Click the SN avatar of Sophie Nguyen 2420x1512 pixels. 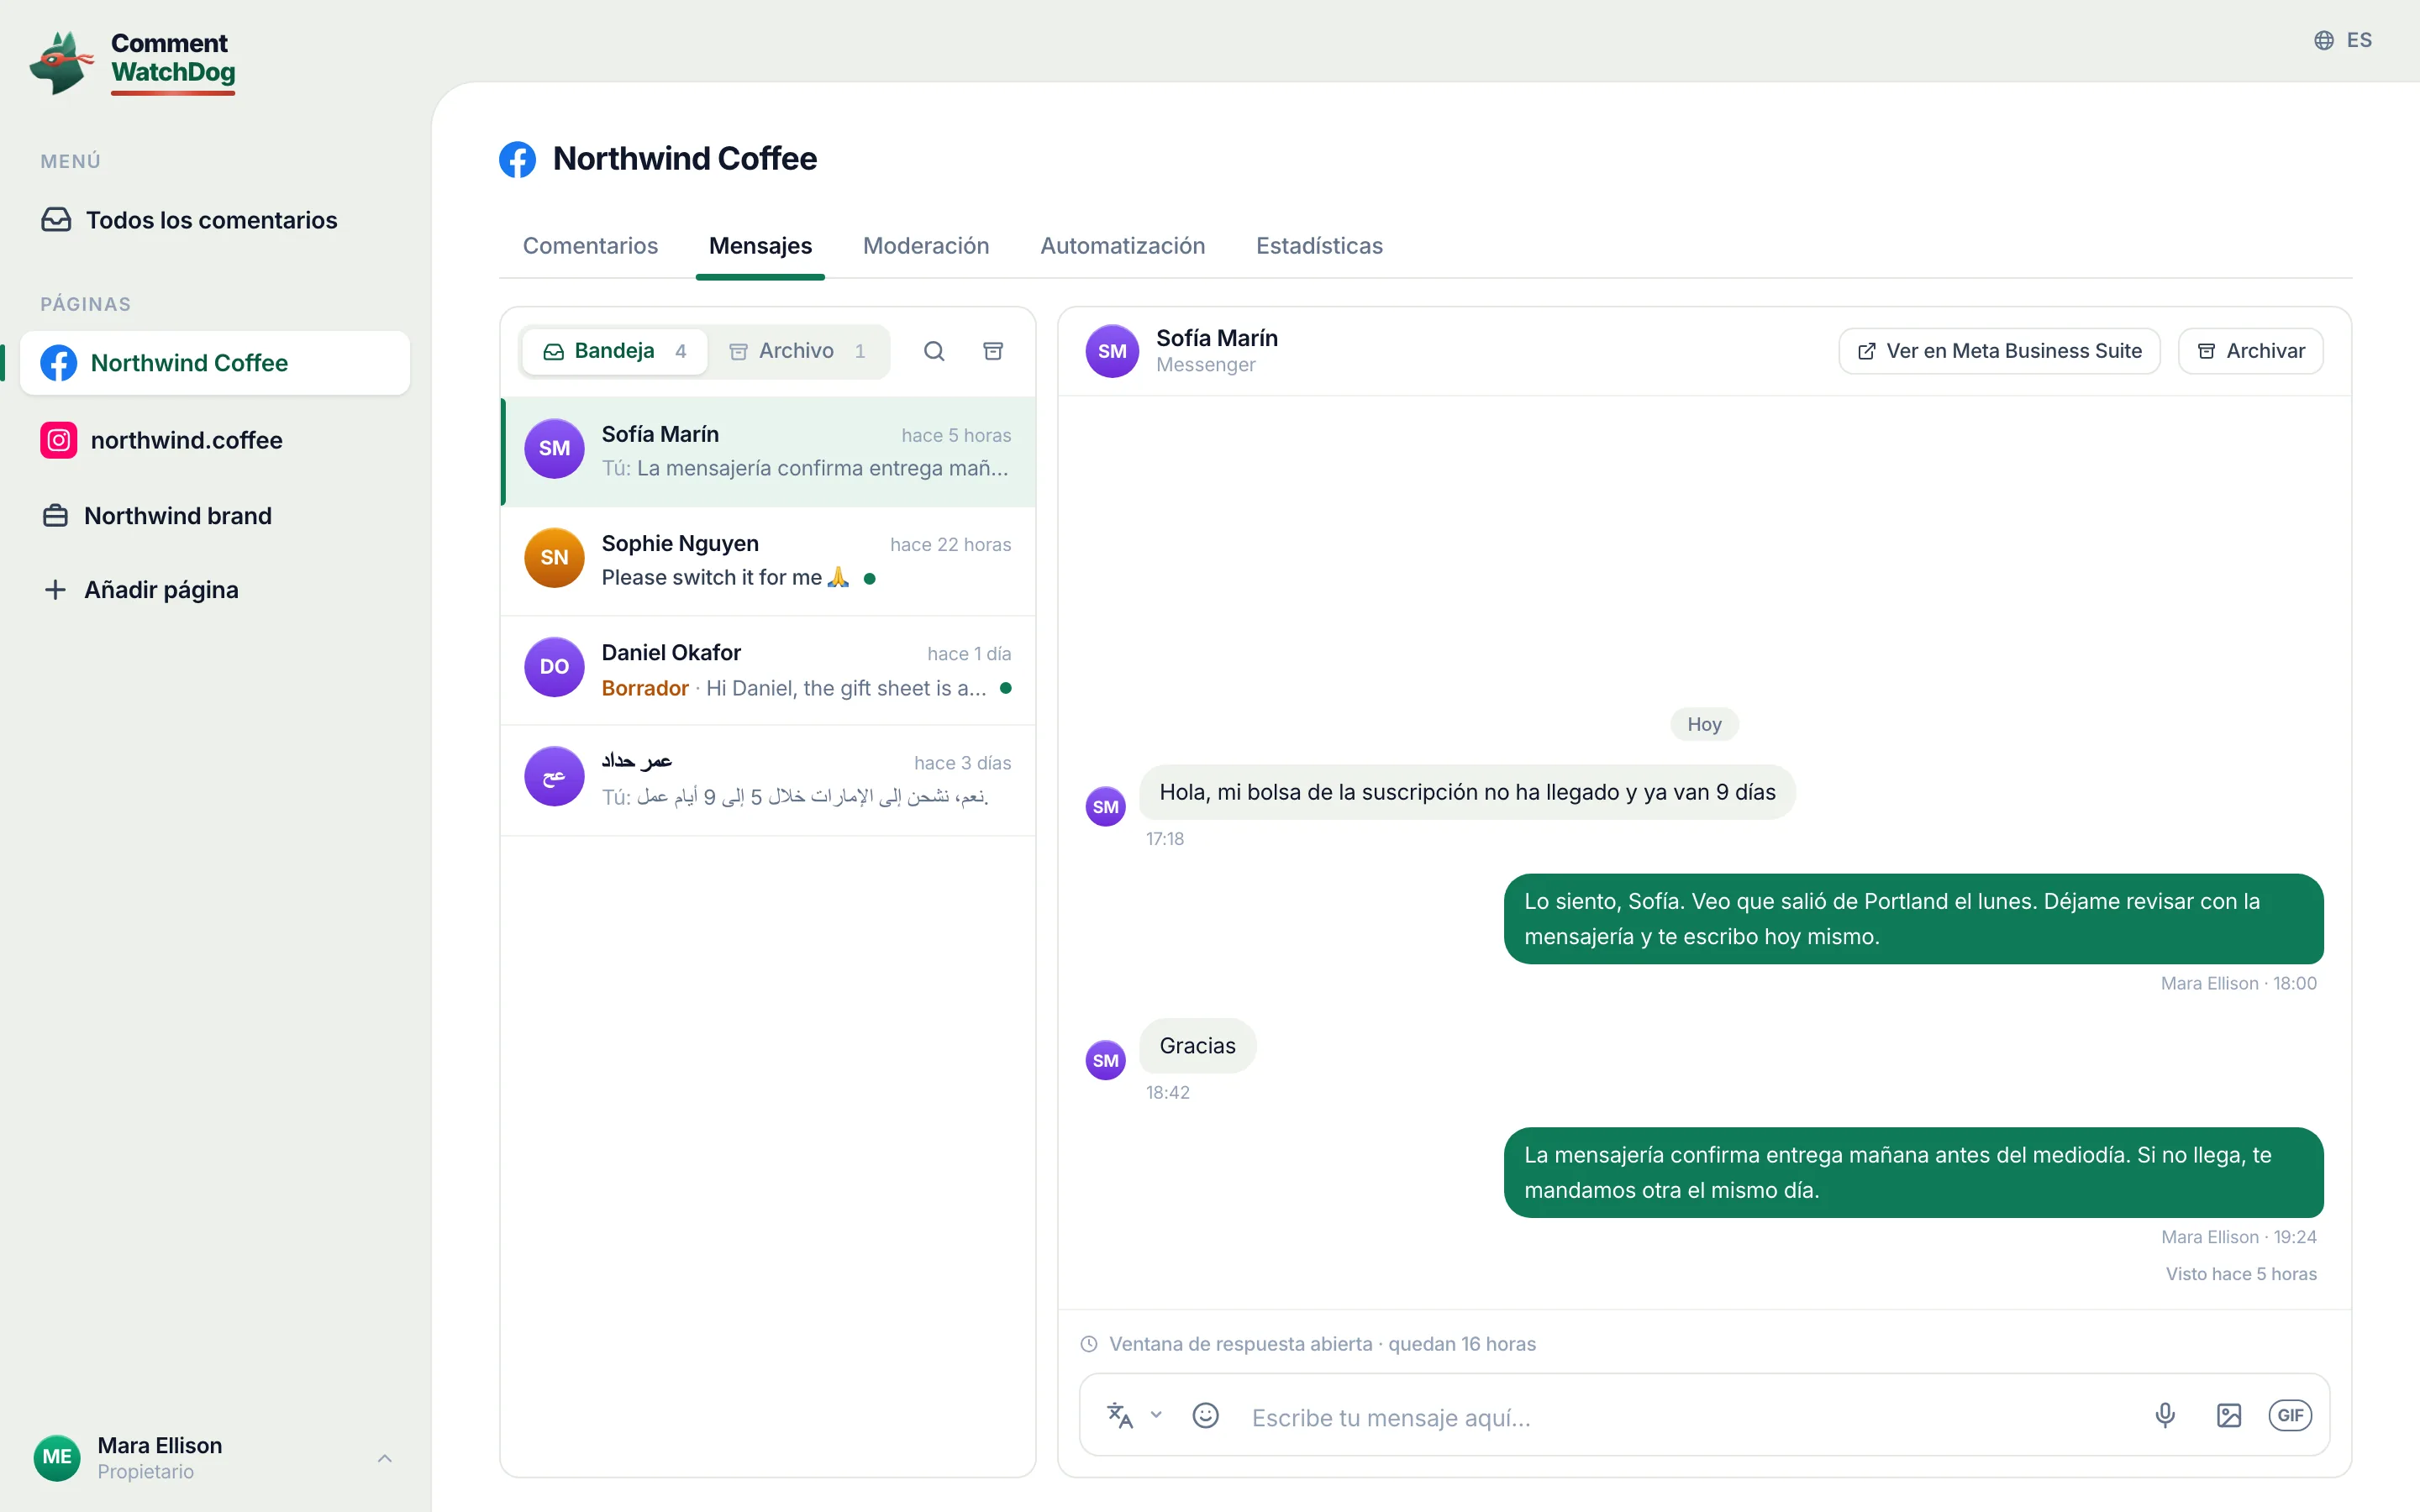click(x=554, y=558)
